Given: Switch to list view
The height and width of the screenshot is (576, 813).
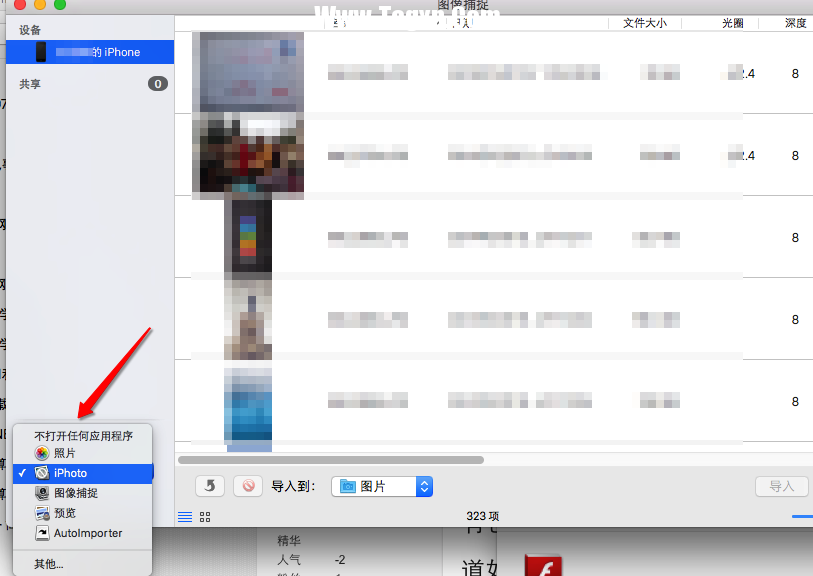Looking at the screenshot, I should (x=185, y=517).
